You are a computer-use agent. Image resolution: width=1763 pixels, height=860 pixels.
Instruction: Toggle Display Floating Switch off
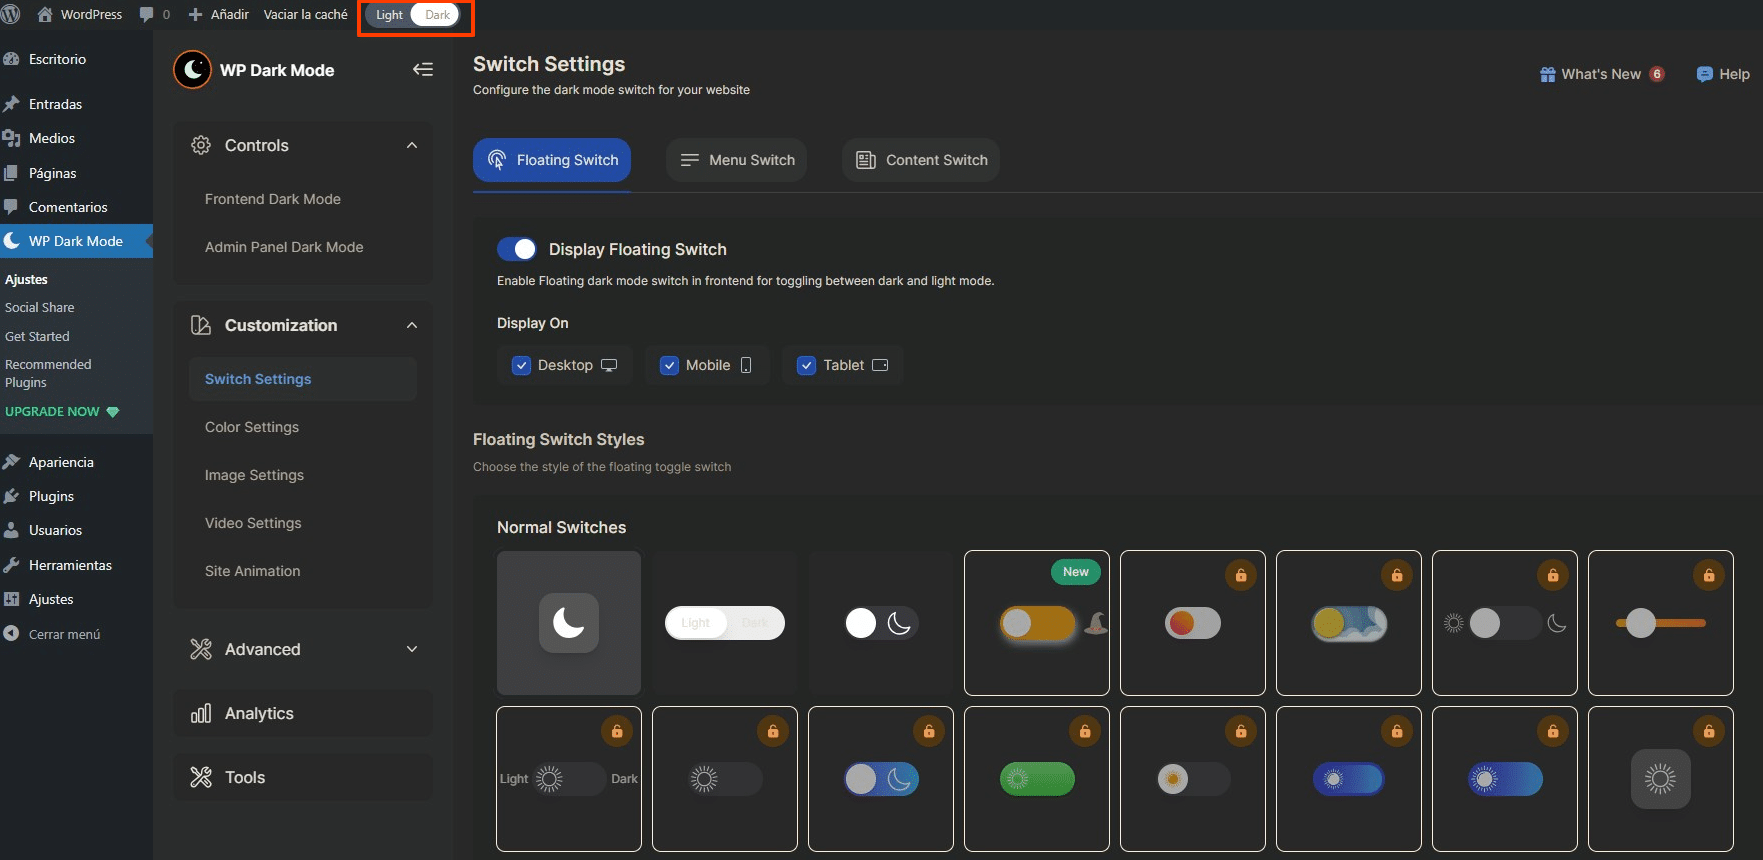517,249
